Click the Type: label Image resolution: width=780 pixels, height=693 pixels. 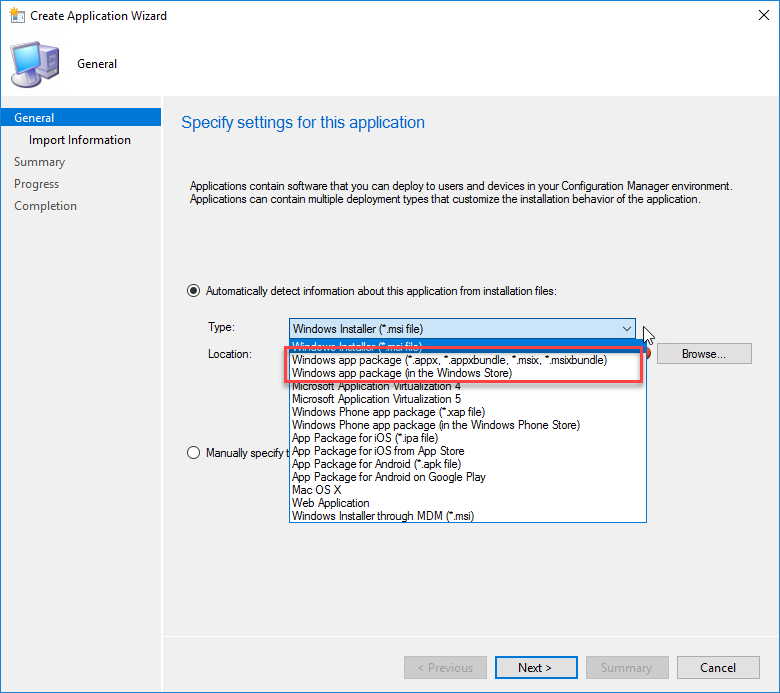(221, 327)
